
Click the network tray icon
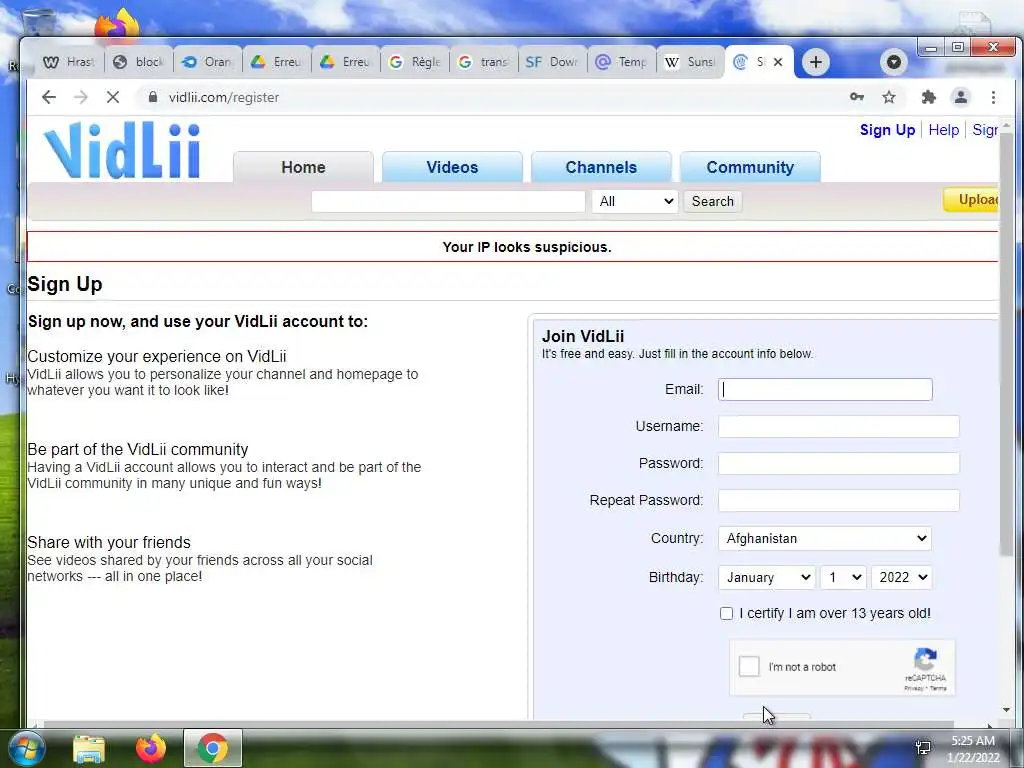click(x=923, y=747)
